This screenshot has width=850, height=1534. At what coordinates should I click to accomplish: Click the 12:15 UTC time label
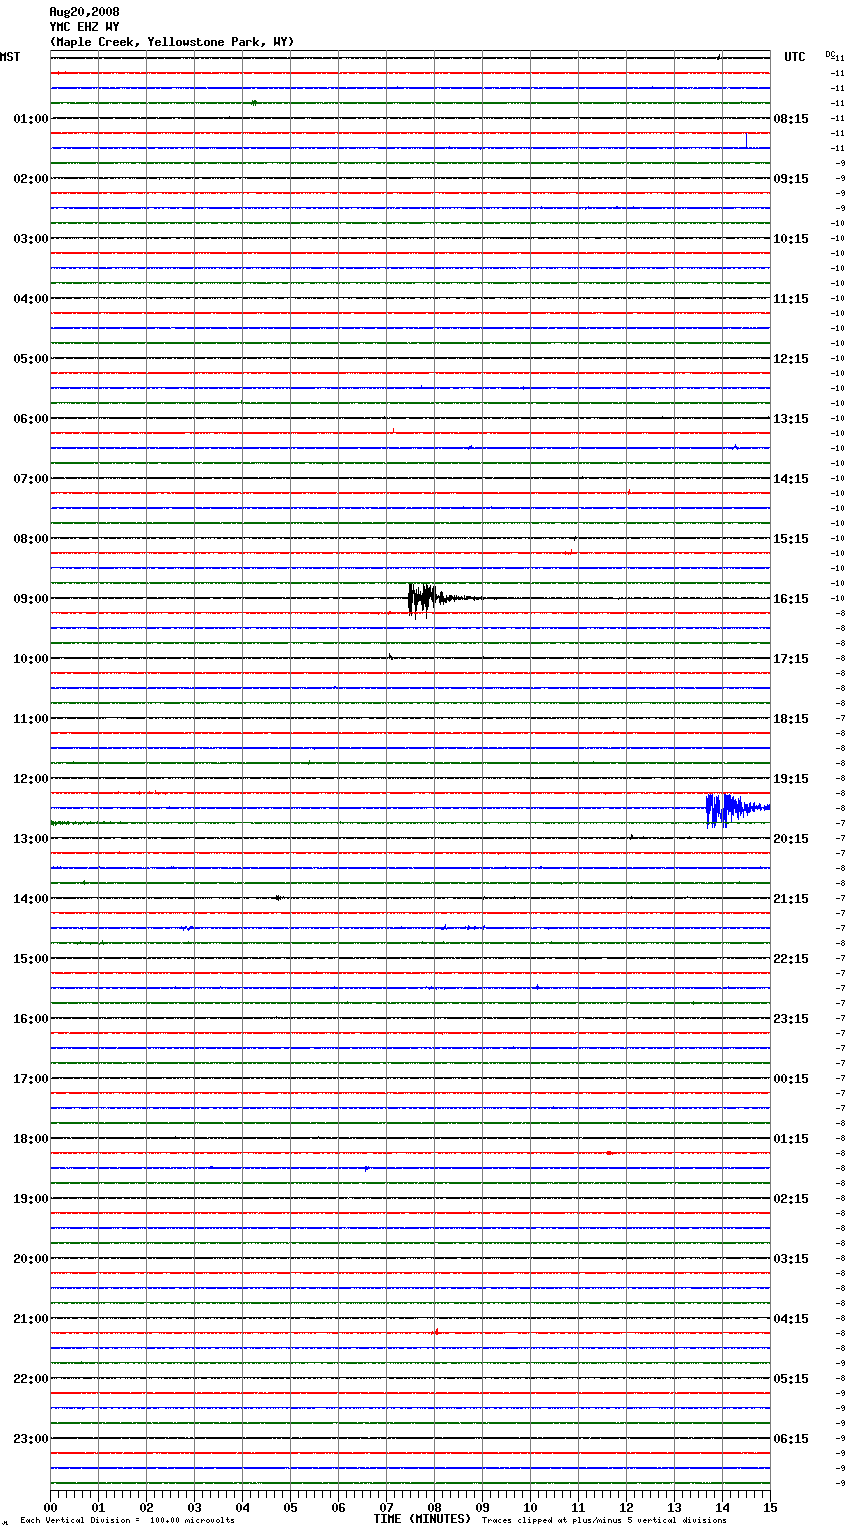(x=791, y=359)
